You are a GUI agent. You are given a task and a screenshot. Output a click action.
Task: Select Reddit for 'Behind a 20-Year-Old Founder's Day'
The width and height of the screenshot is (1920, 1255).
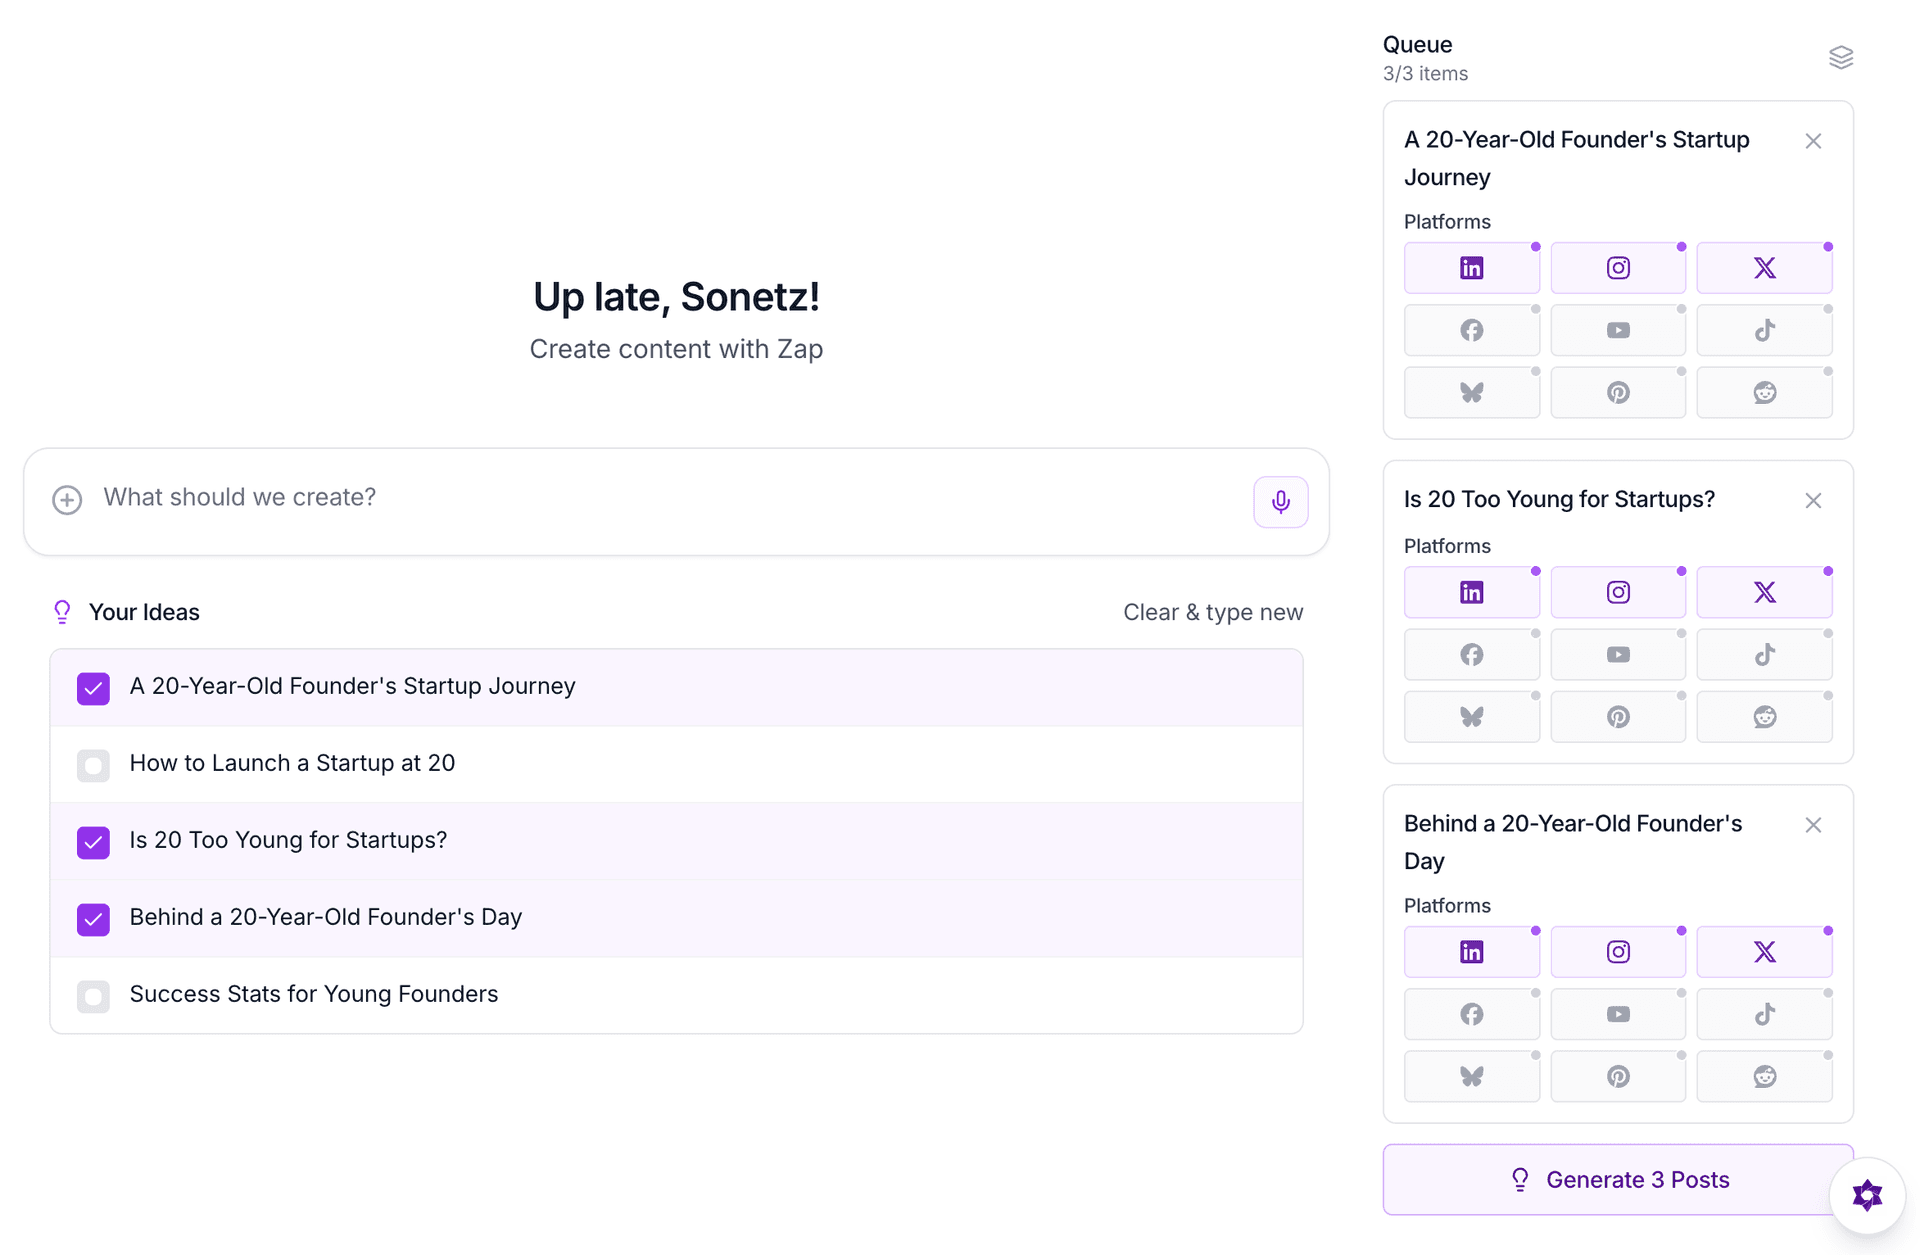1764,1076
